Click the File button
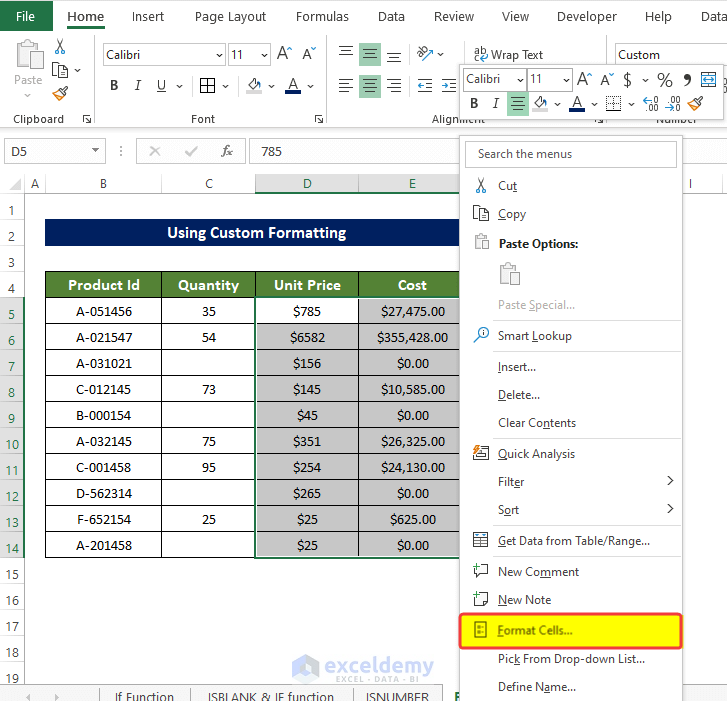Viewport: 727px width, 701px height. point(26,16)
